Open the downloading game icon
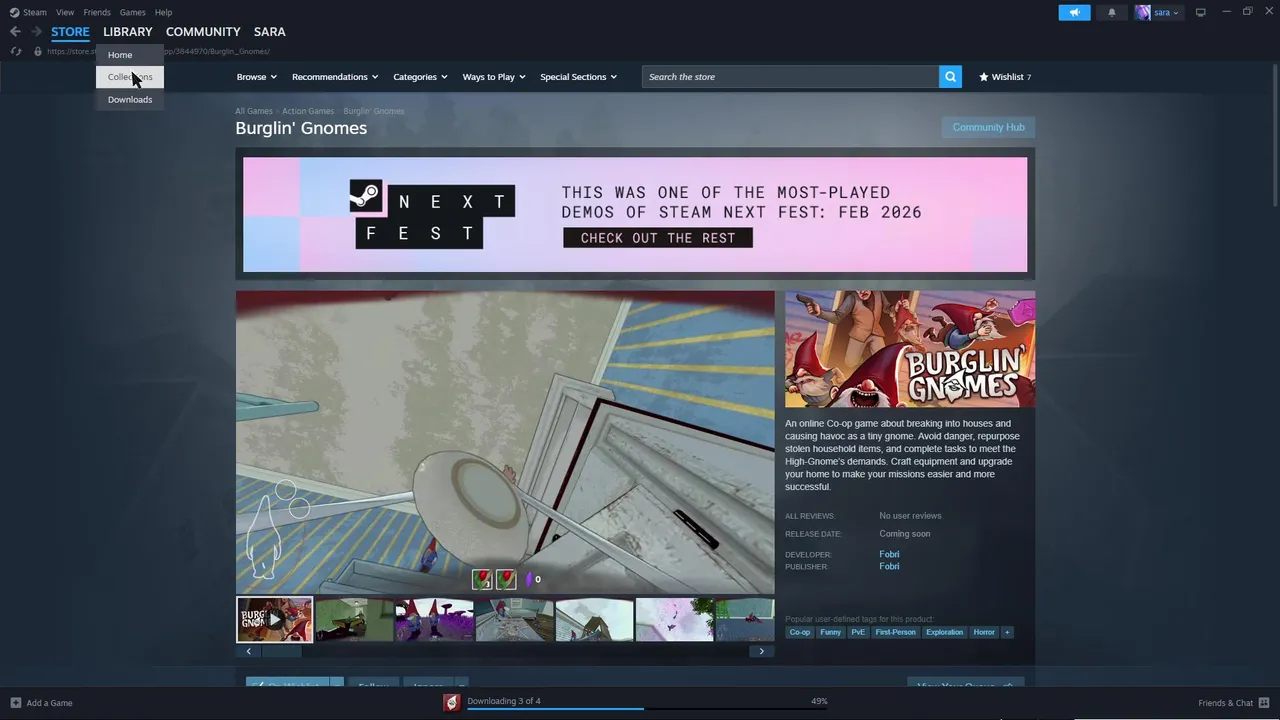 tap(452, 703)
